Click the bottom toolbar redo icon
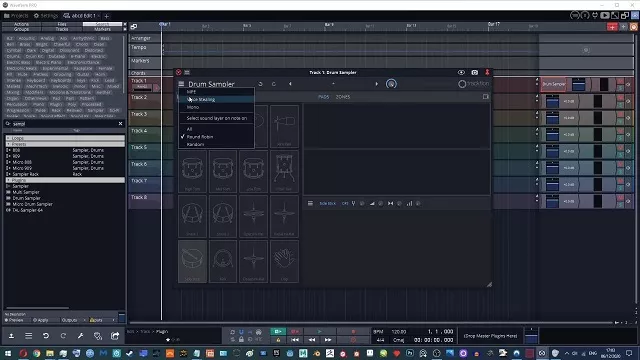 tap(63, 336)
